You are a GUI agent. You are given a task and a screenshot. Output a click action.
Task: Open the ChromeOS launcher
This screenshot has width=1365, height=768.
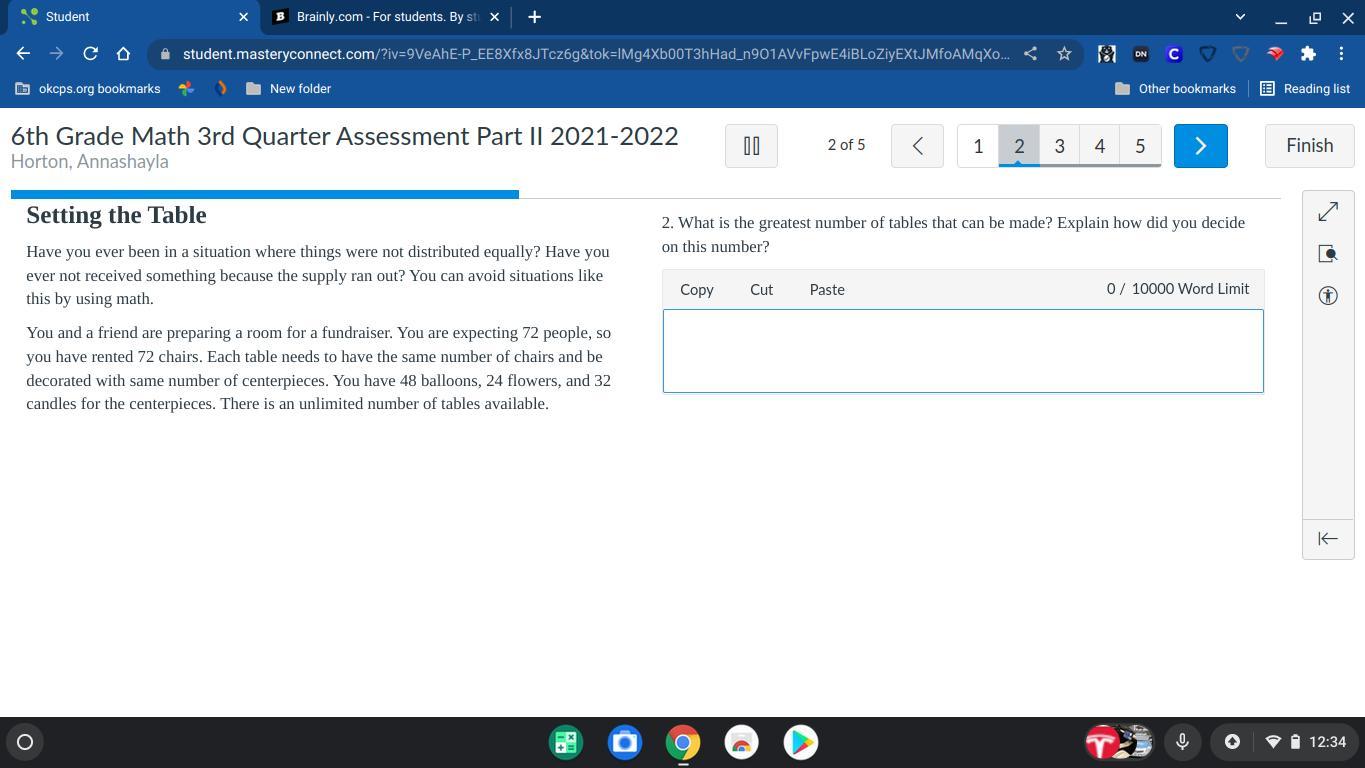click(25, 742)
